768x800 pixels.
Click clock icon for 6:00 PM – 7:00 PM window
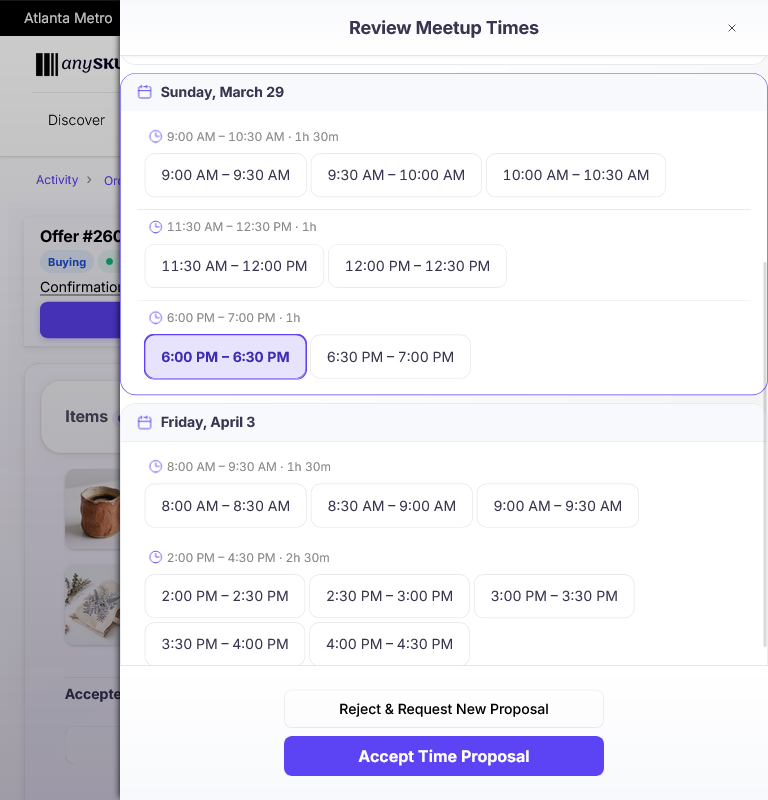(x=155, y=318)
